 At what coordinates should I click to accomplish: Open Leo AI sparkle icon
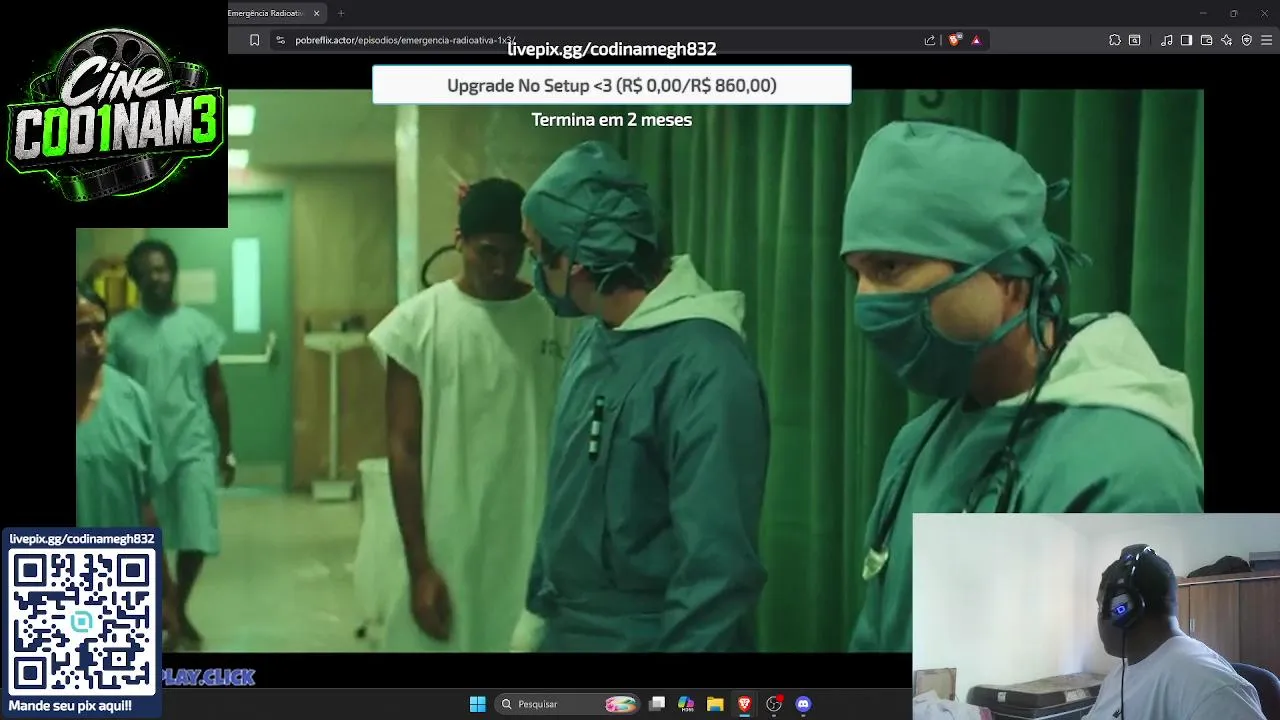point(1227,40)
